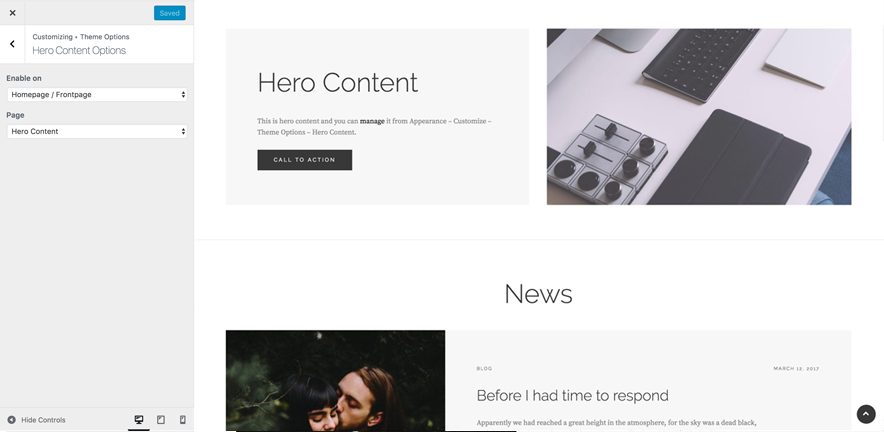Screen dimensions: 884x432
Task: Switch to tablet preview icon
Action: click(x=161, y=420)
